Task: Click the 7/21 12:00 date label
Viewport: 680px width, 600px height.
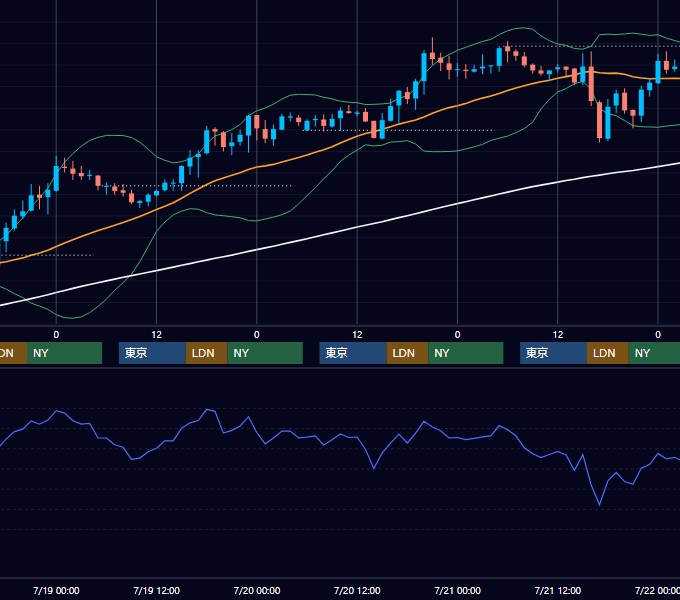Action: click(x=558, y=590)
